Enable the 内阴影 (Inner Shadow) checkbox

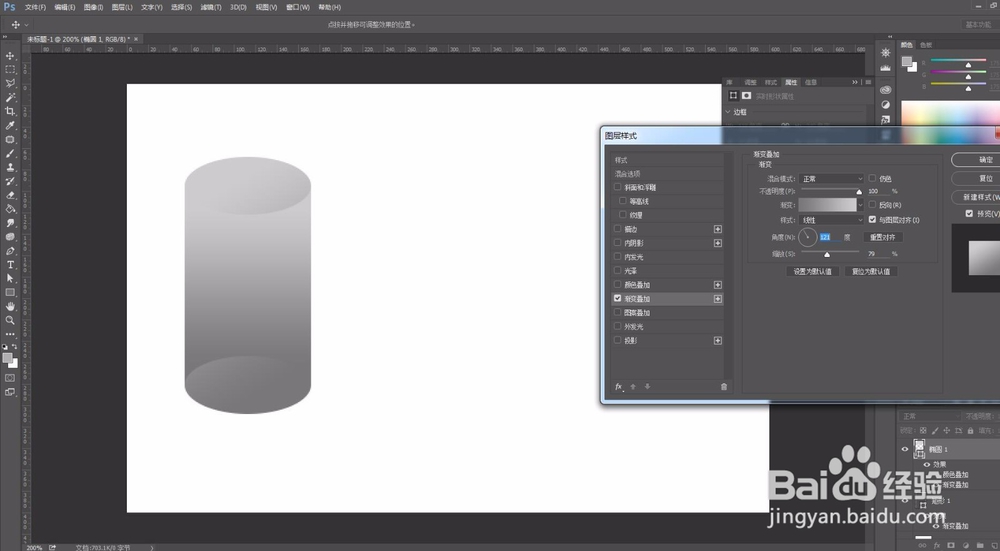(617, 242)
